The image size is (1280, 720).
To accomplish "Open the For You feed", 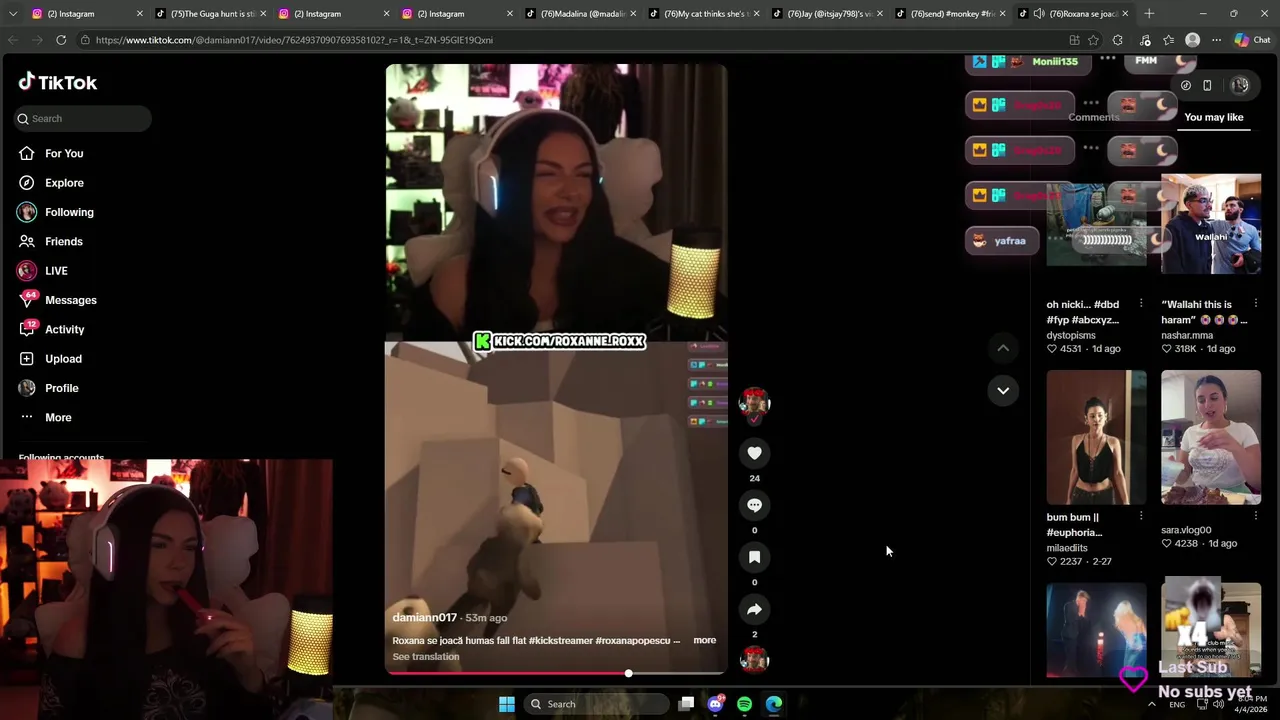I will click(x=64, y=153).
